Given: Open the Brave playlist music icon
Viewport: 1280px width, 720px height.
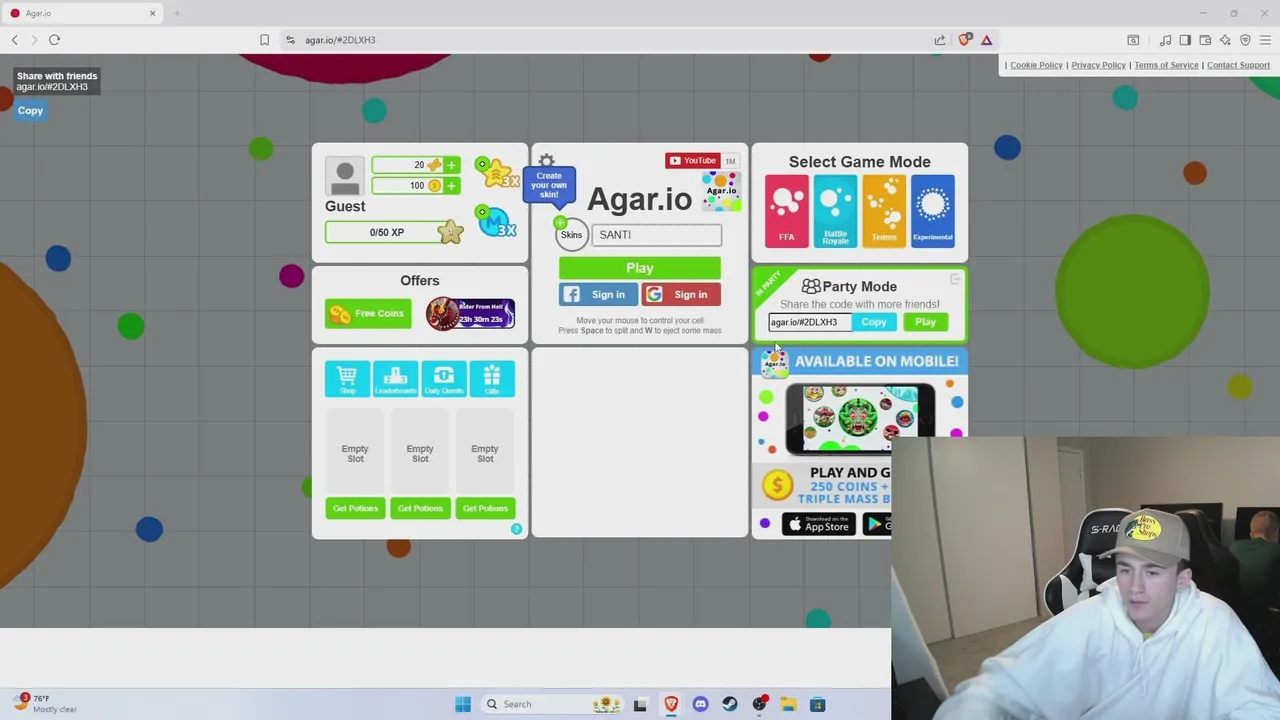Looking at the screenshot, I should (x=1165, y=40).
